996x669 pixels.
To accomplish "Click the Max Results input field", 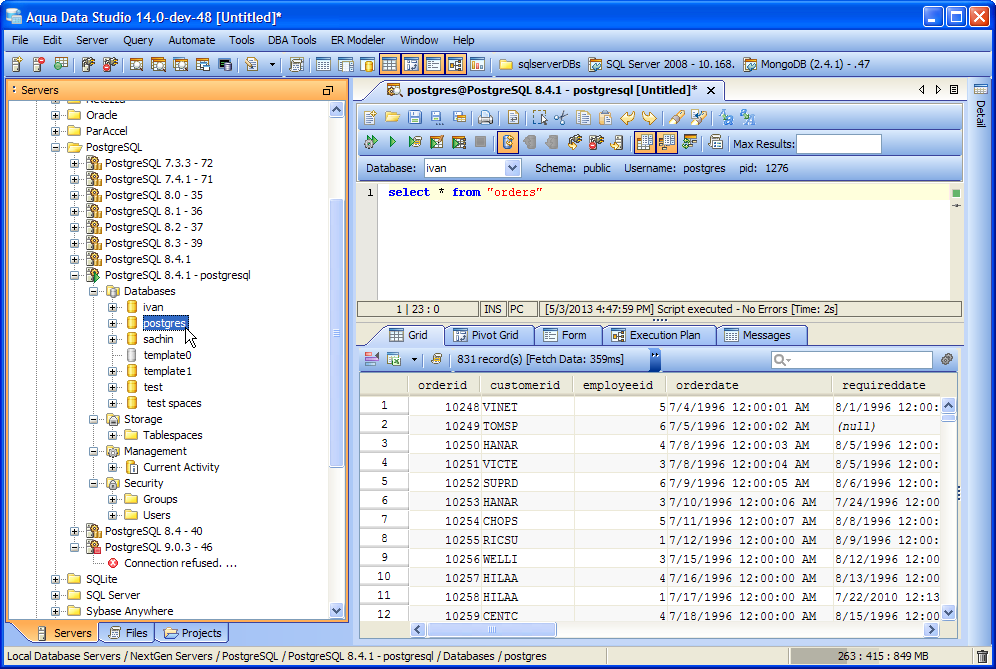I will [x=838, y=144].
